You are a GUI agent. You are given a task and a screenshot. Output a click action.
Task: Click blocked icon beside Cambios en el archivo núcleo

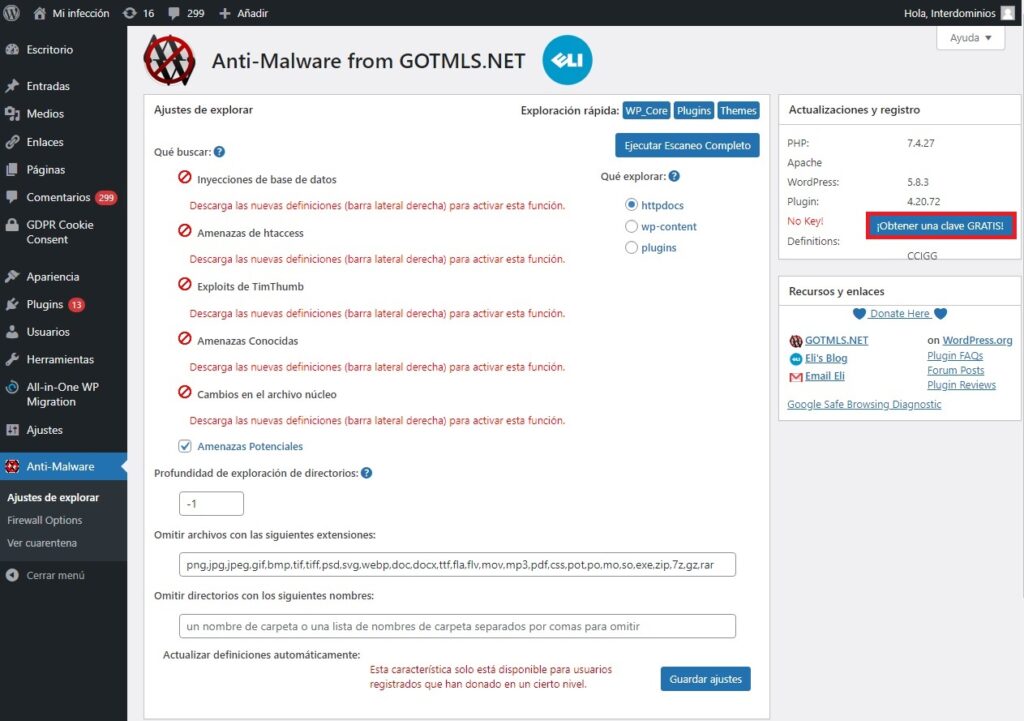pos(185,392)
